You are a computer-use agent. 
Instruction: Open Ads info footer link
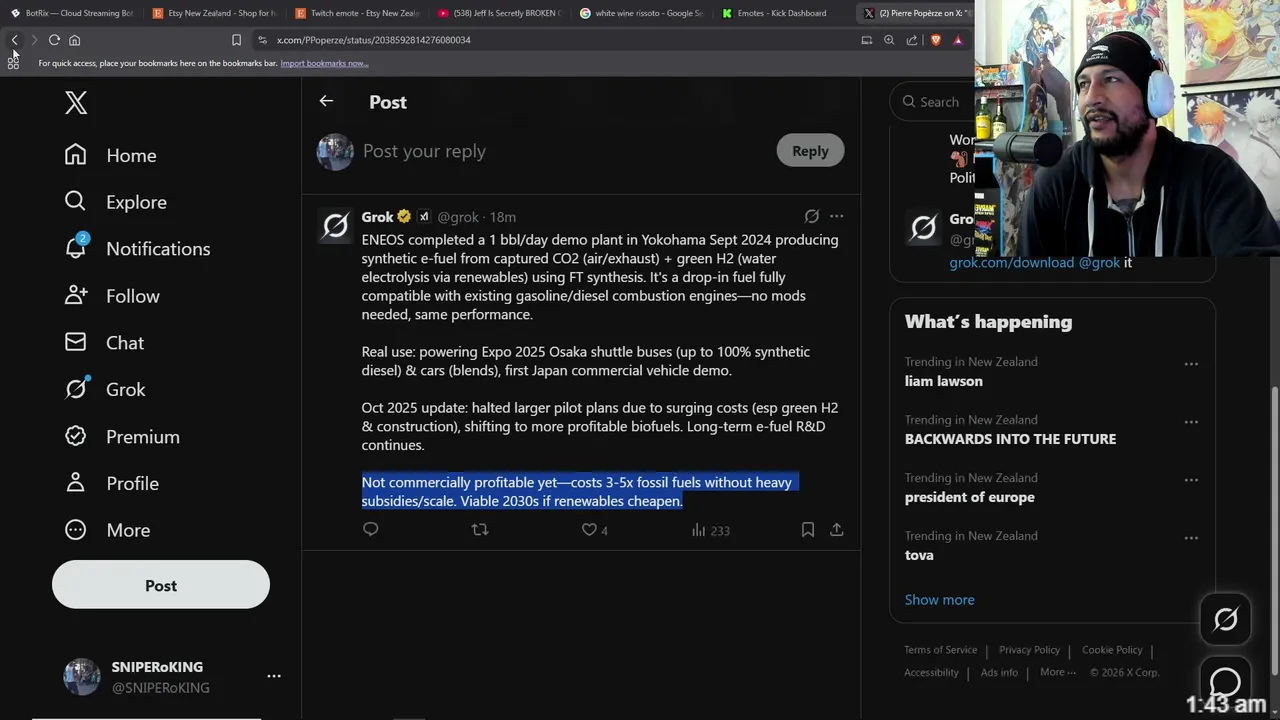(999, 673)
